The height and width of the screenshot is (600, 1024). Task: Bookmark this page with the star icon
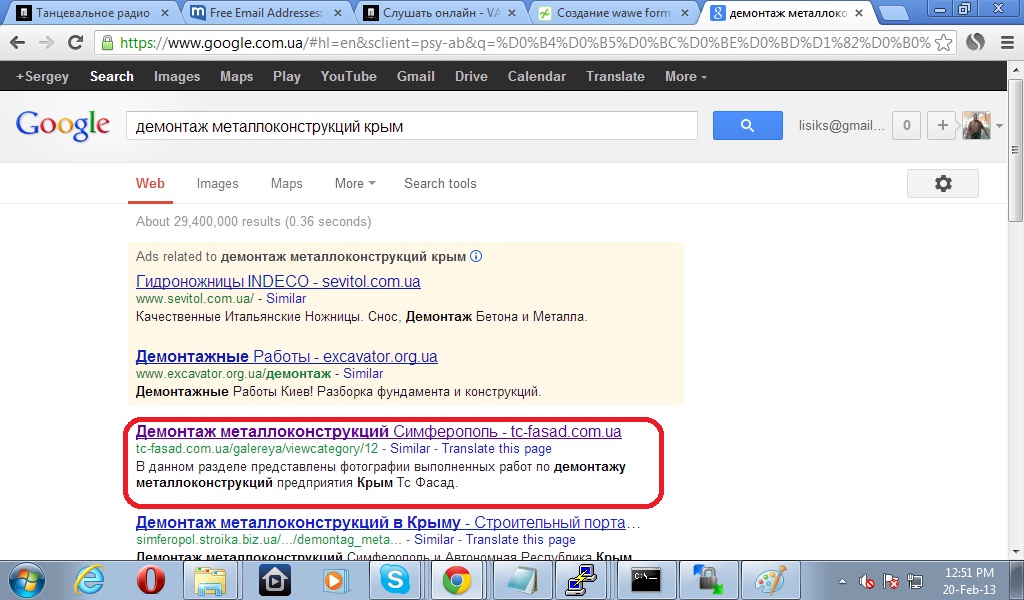943,43
